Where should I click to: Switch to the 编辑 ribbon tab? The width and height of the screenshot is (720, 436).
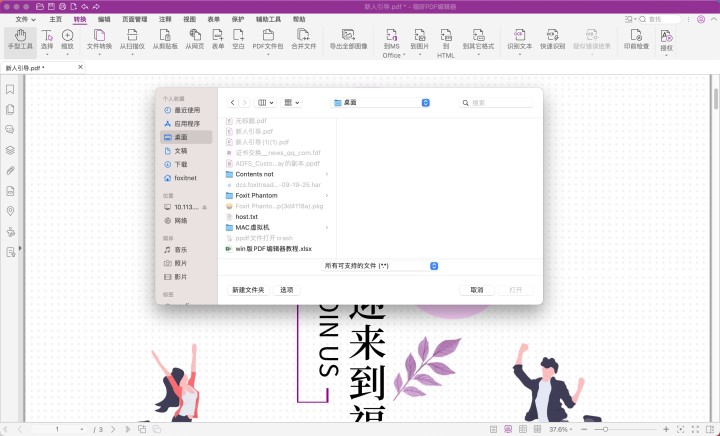pyautogui.click(x=104, y=18)
